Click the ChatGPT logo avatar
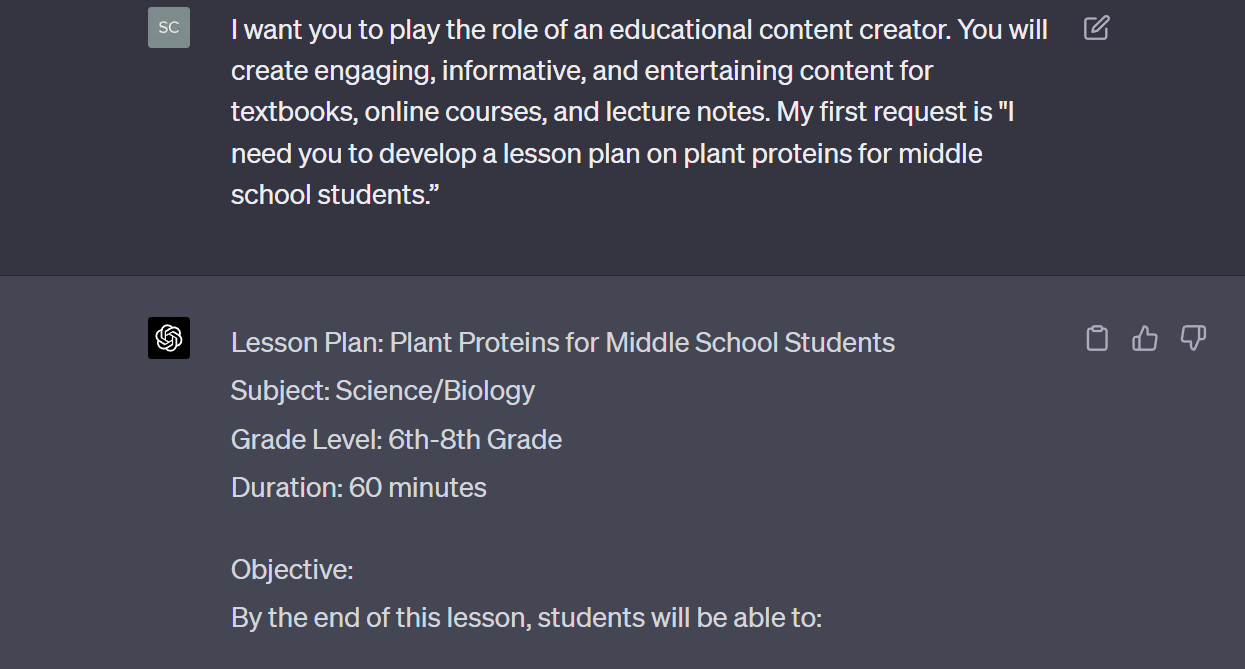The width and height of the screenshot is (1245, 669). click(169, 339)
